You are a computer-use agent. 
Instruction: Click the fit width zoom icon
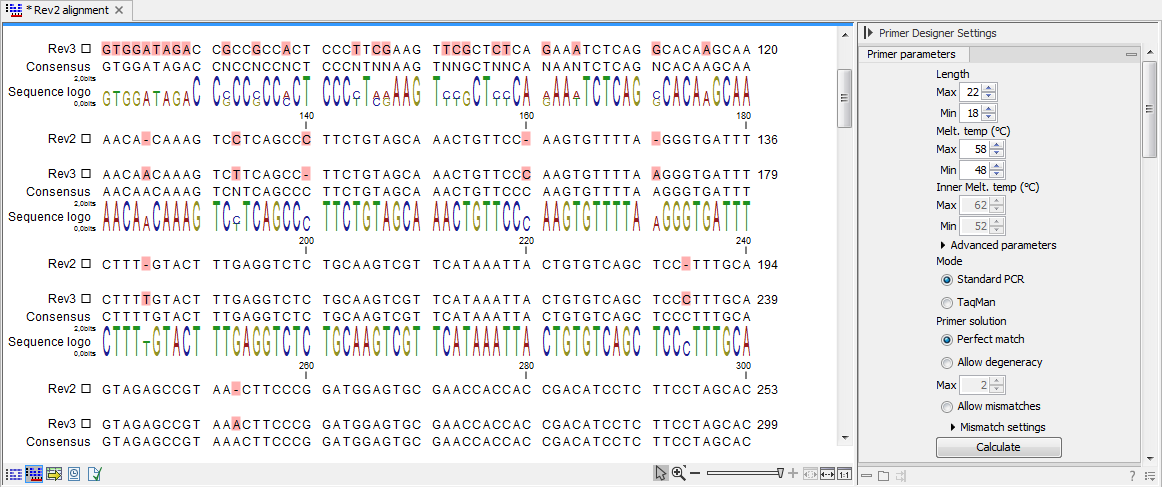[x=827, y=474]
